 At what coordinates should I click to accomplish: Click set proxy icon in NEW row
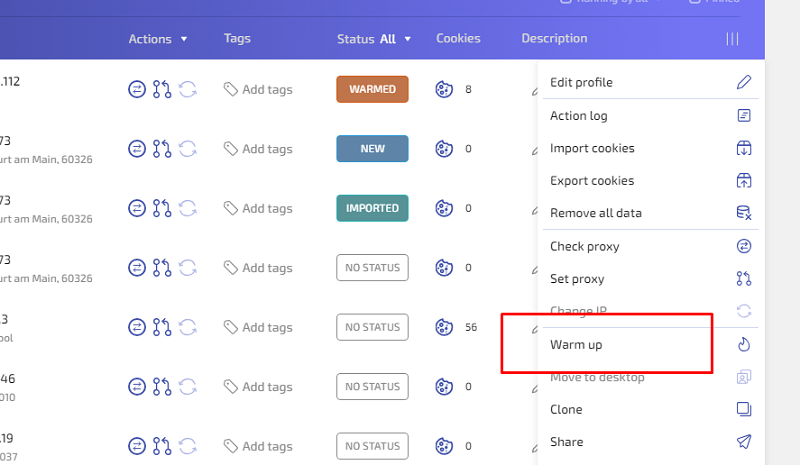click(162, 149)
